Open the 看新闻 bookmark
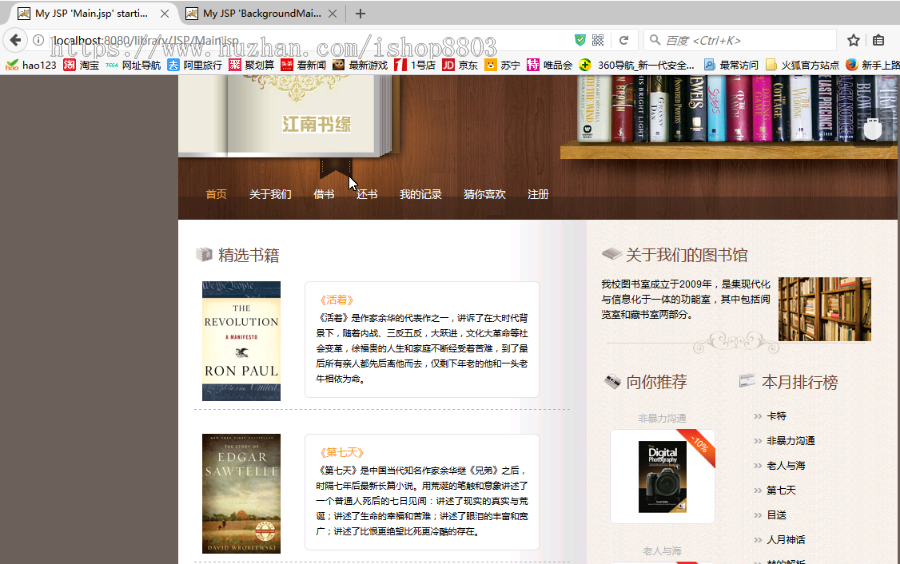 (x=303, y=65)
